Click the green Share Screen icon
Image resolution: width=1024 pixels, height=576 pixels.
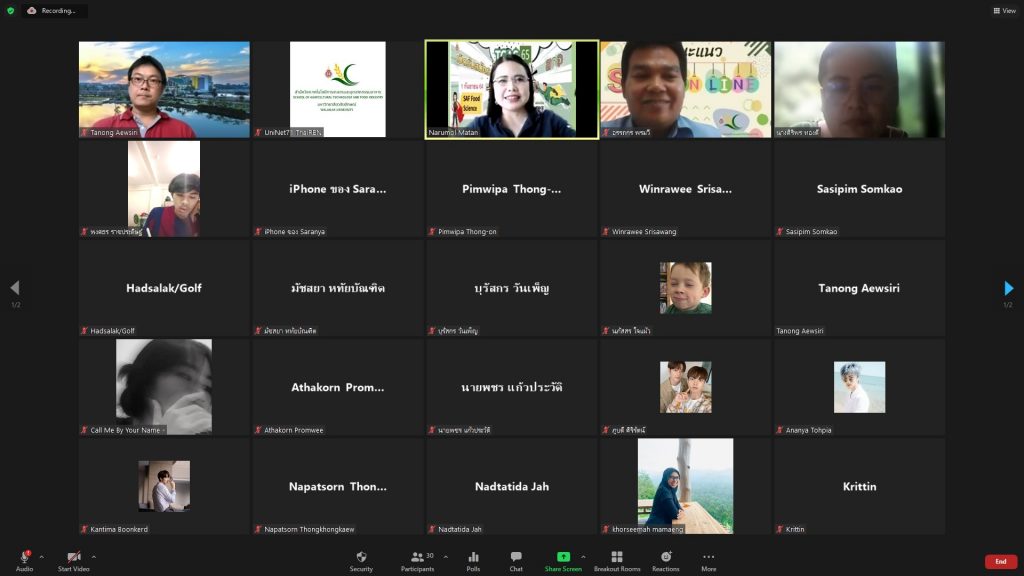[563, 557]
